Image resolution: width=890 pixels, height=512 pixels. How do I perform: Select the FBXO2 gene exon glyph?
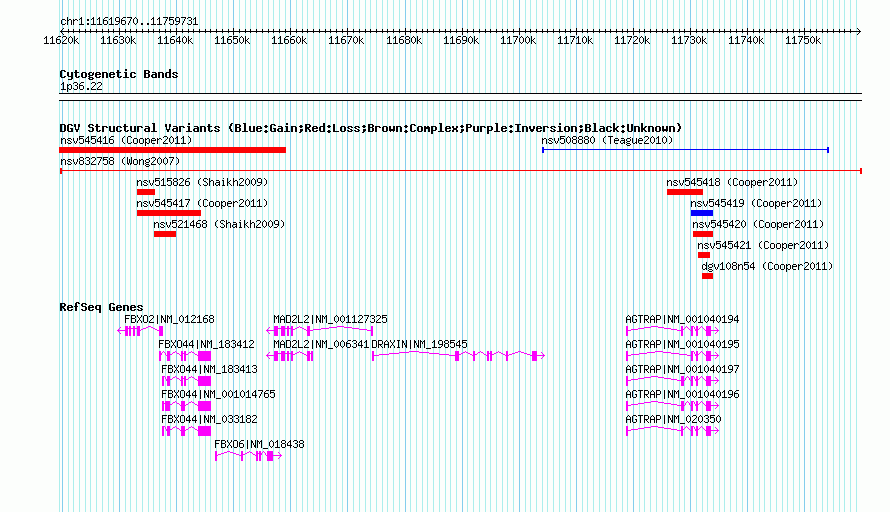click(140, 331)
